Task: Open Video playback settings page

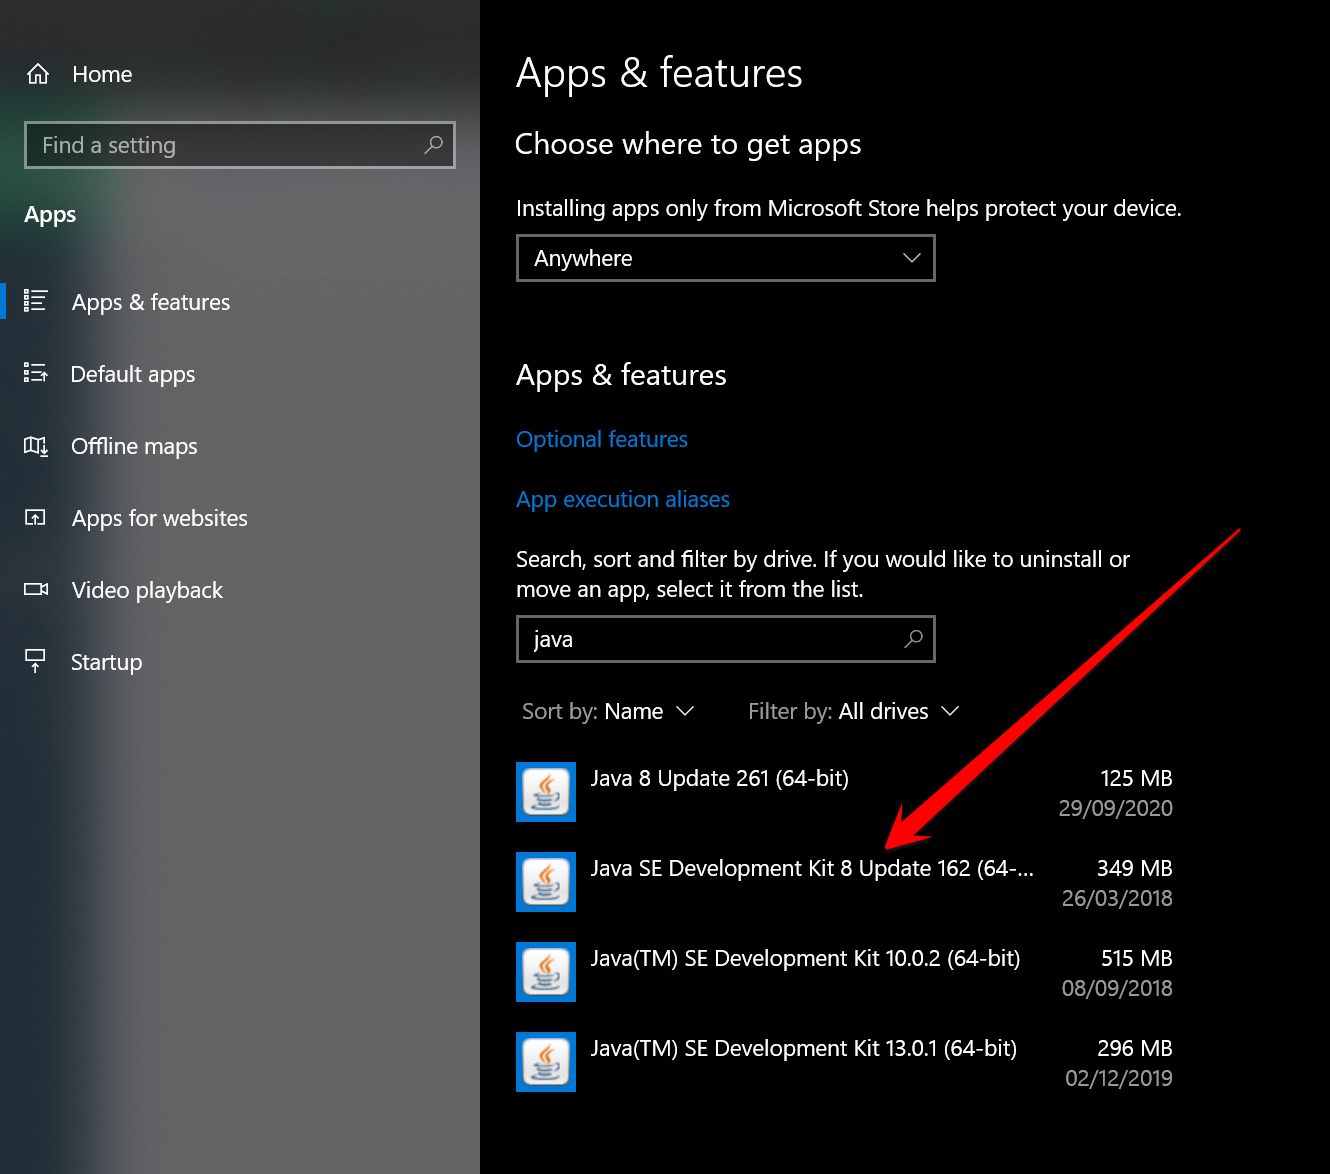Action: coord(147,590)
